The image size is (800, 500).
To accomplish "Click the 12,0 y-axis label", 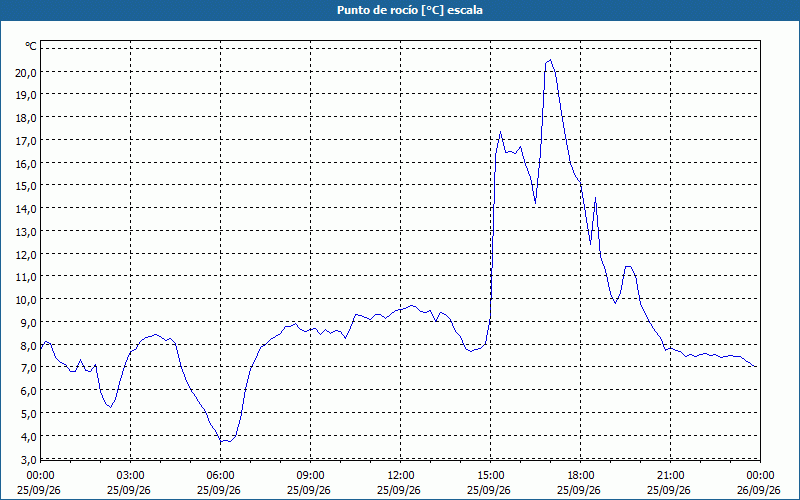I will pyautogui.click(x=26, y=254).
